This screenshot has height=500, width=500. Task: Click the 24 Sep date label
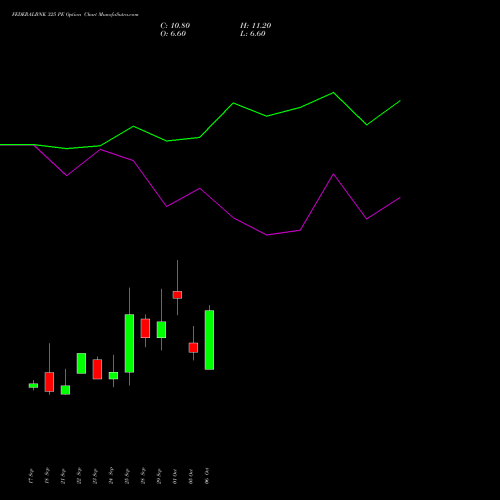coord(111,476)
